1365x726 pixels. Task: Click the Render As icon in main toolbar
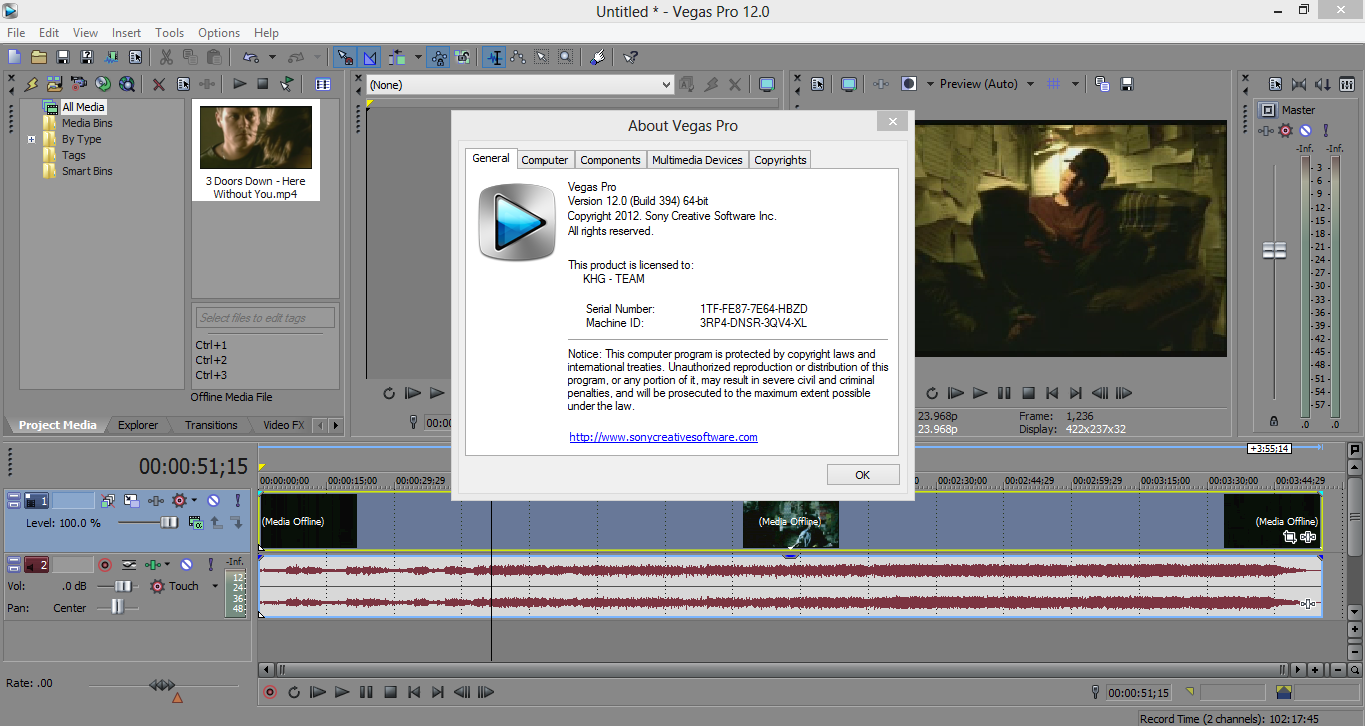tap(110, 58)
